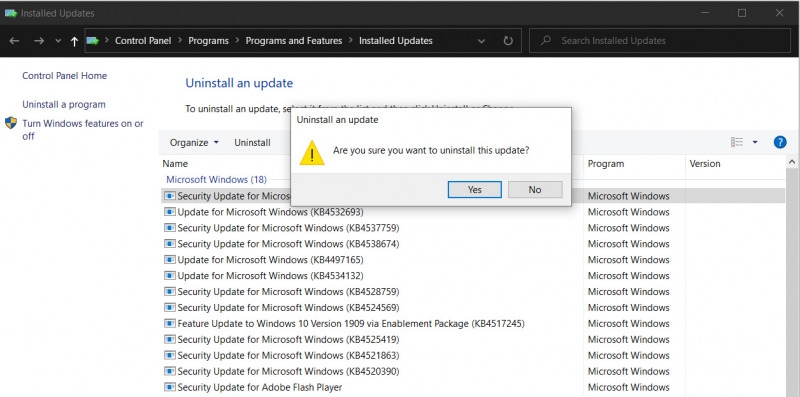Select the Programs and Features breadcrumb
800x397 pixels.
tap(294, 41)
